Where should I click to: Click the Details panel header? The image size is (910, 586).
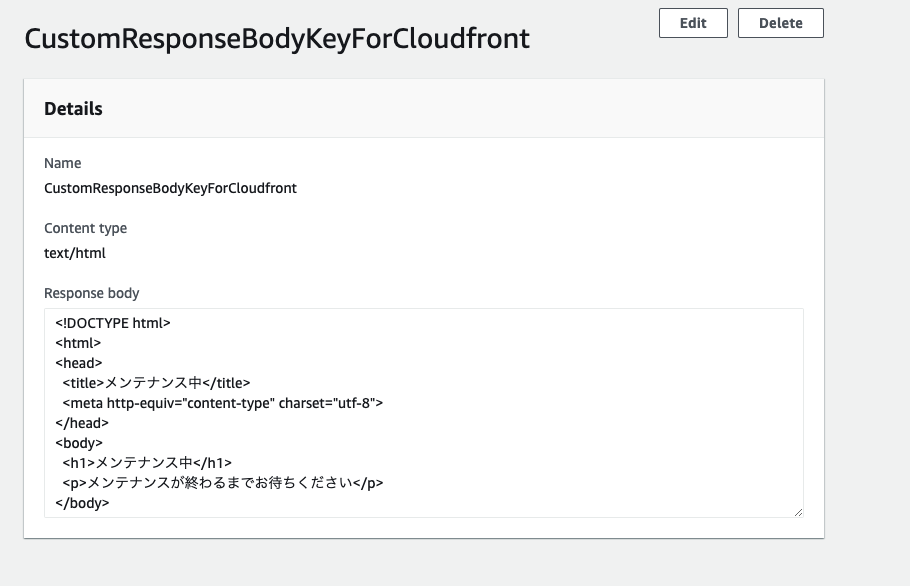[424, 108]
